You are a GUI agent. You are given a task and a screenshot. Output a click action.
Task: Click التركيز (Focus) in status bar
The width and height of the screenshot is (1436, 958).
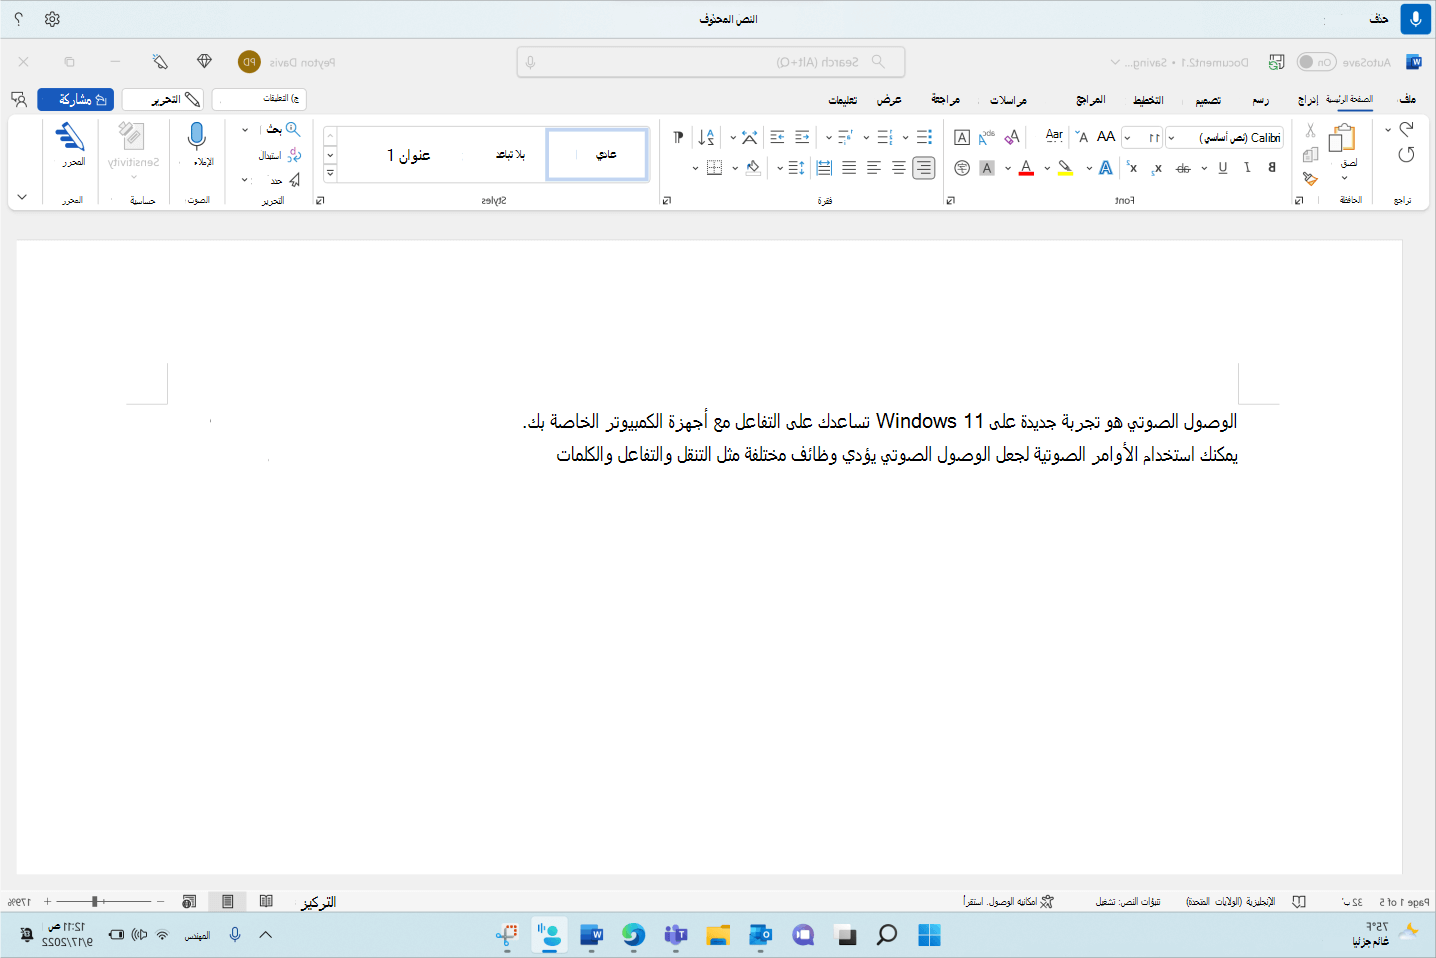[319, 902]
